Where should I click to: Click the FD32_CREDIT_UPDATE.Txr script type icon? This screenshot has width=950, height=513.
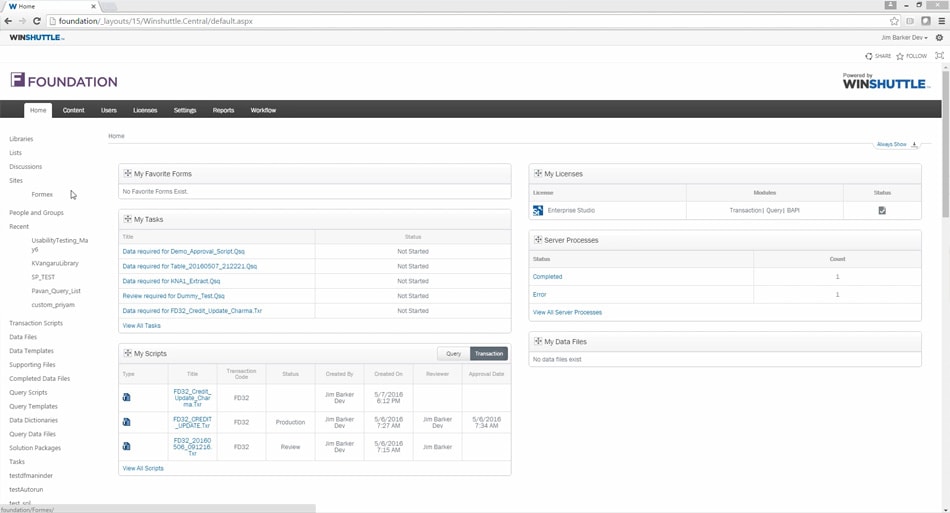point(126,422)
